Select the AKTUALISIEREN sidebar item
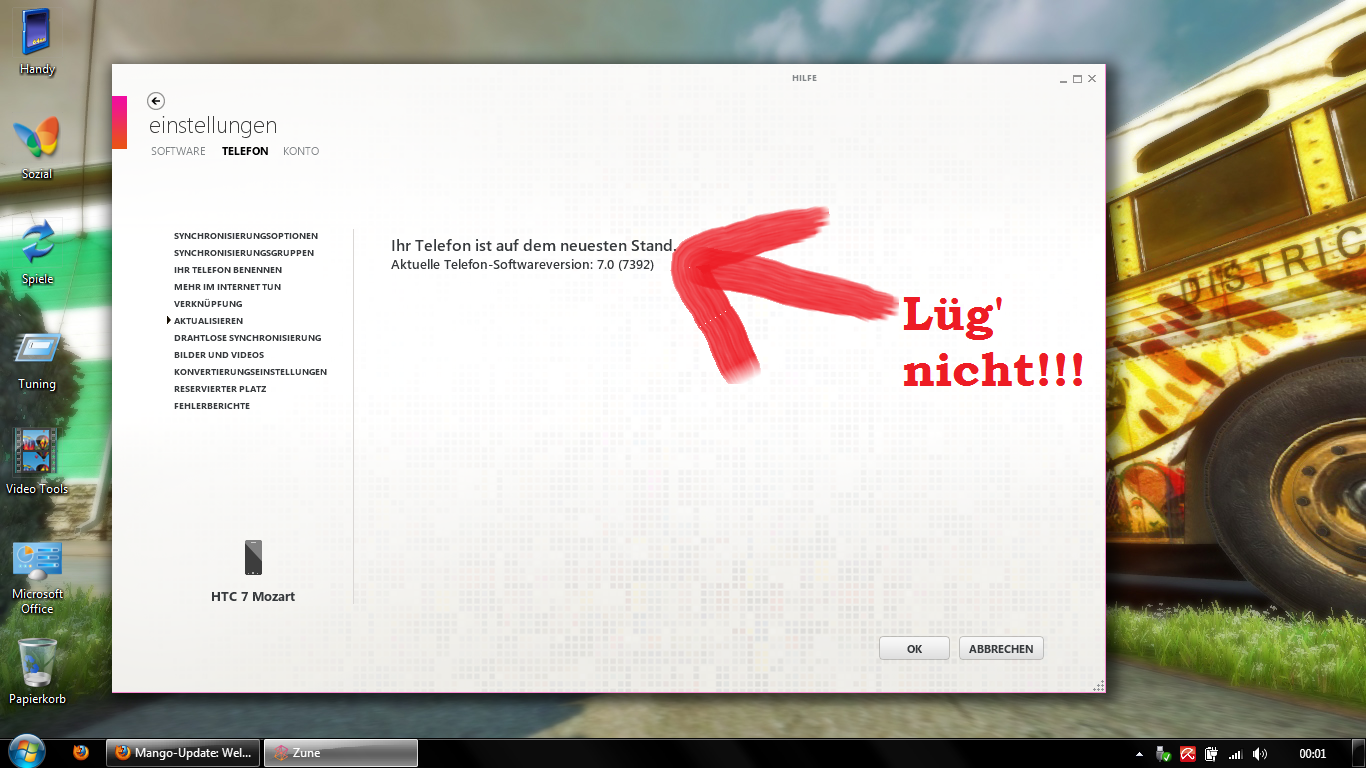The height and width of the screenshot is (768, 1366). coord(208,321)
